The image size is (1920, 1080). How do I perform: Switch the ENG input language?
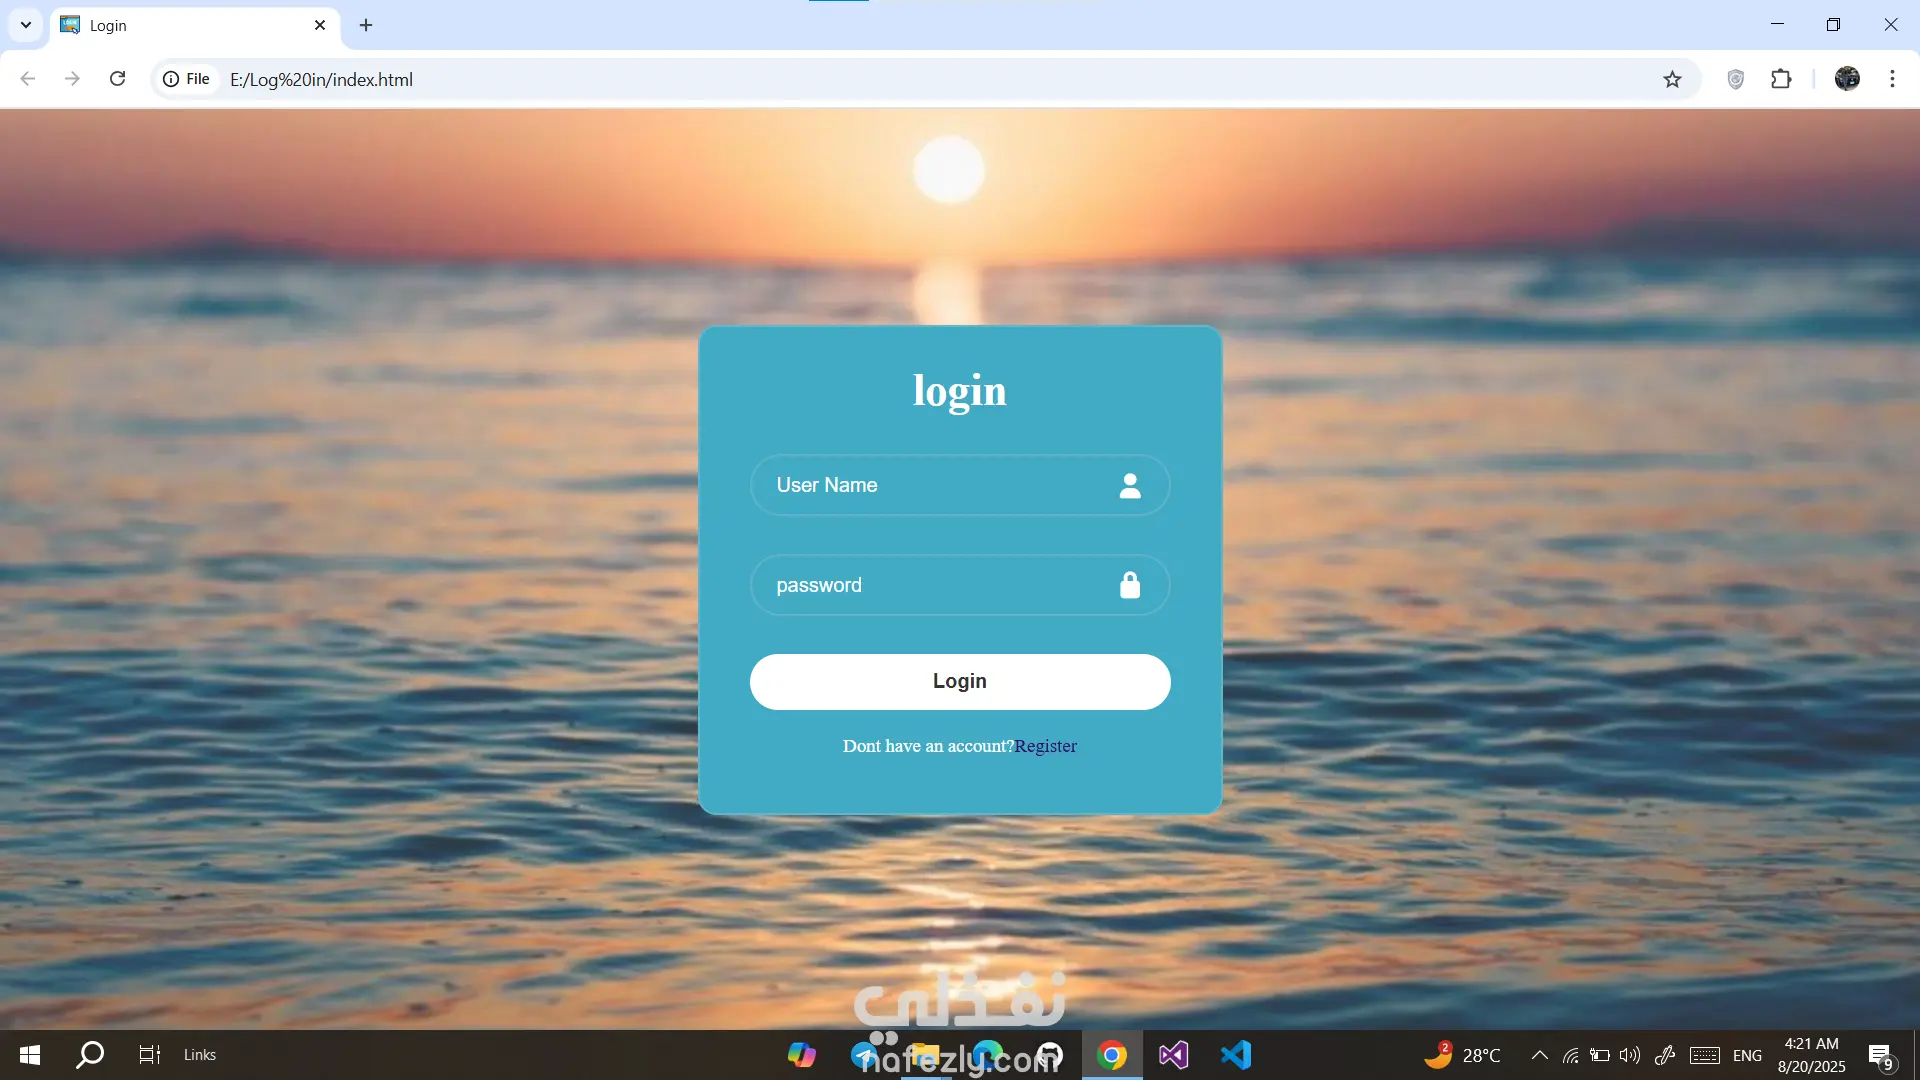tap(1747, 1055)
